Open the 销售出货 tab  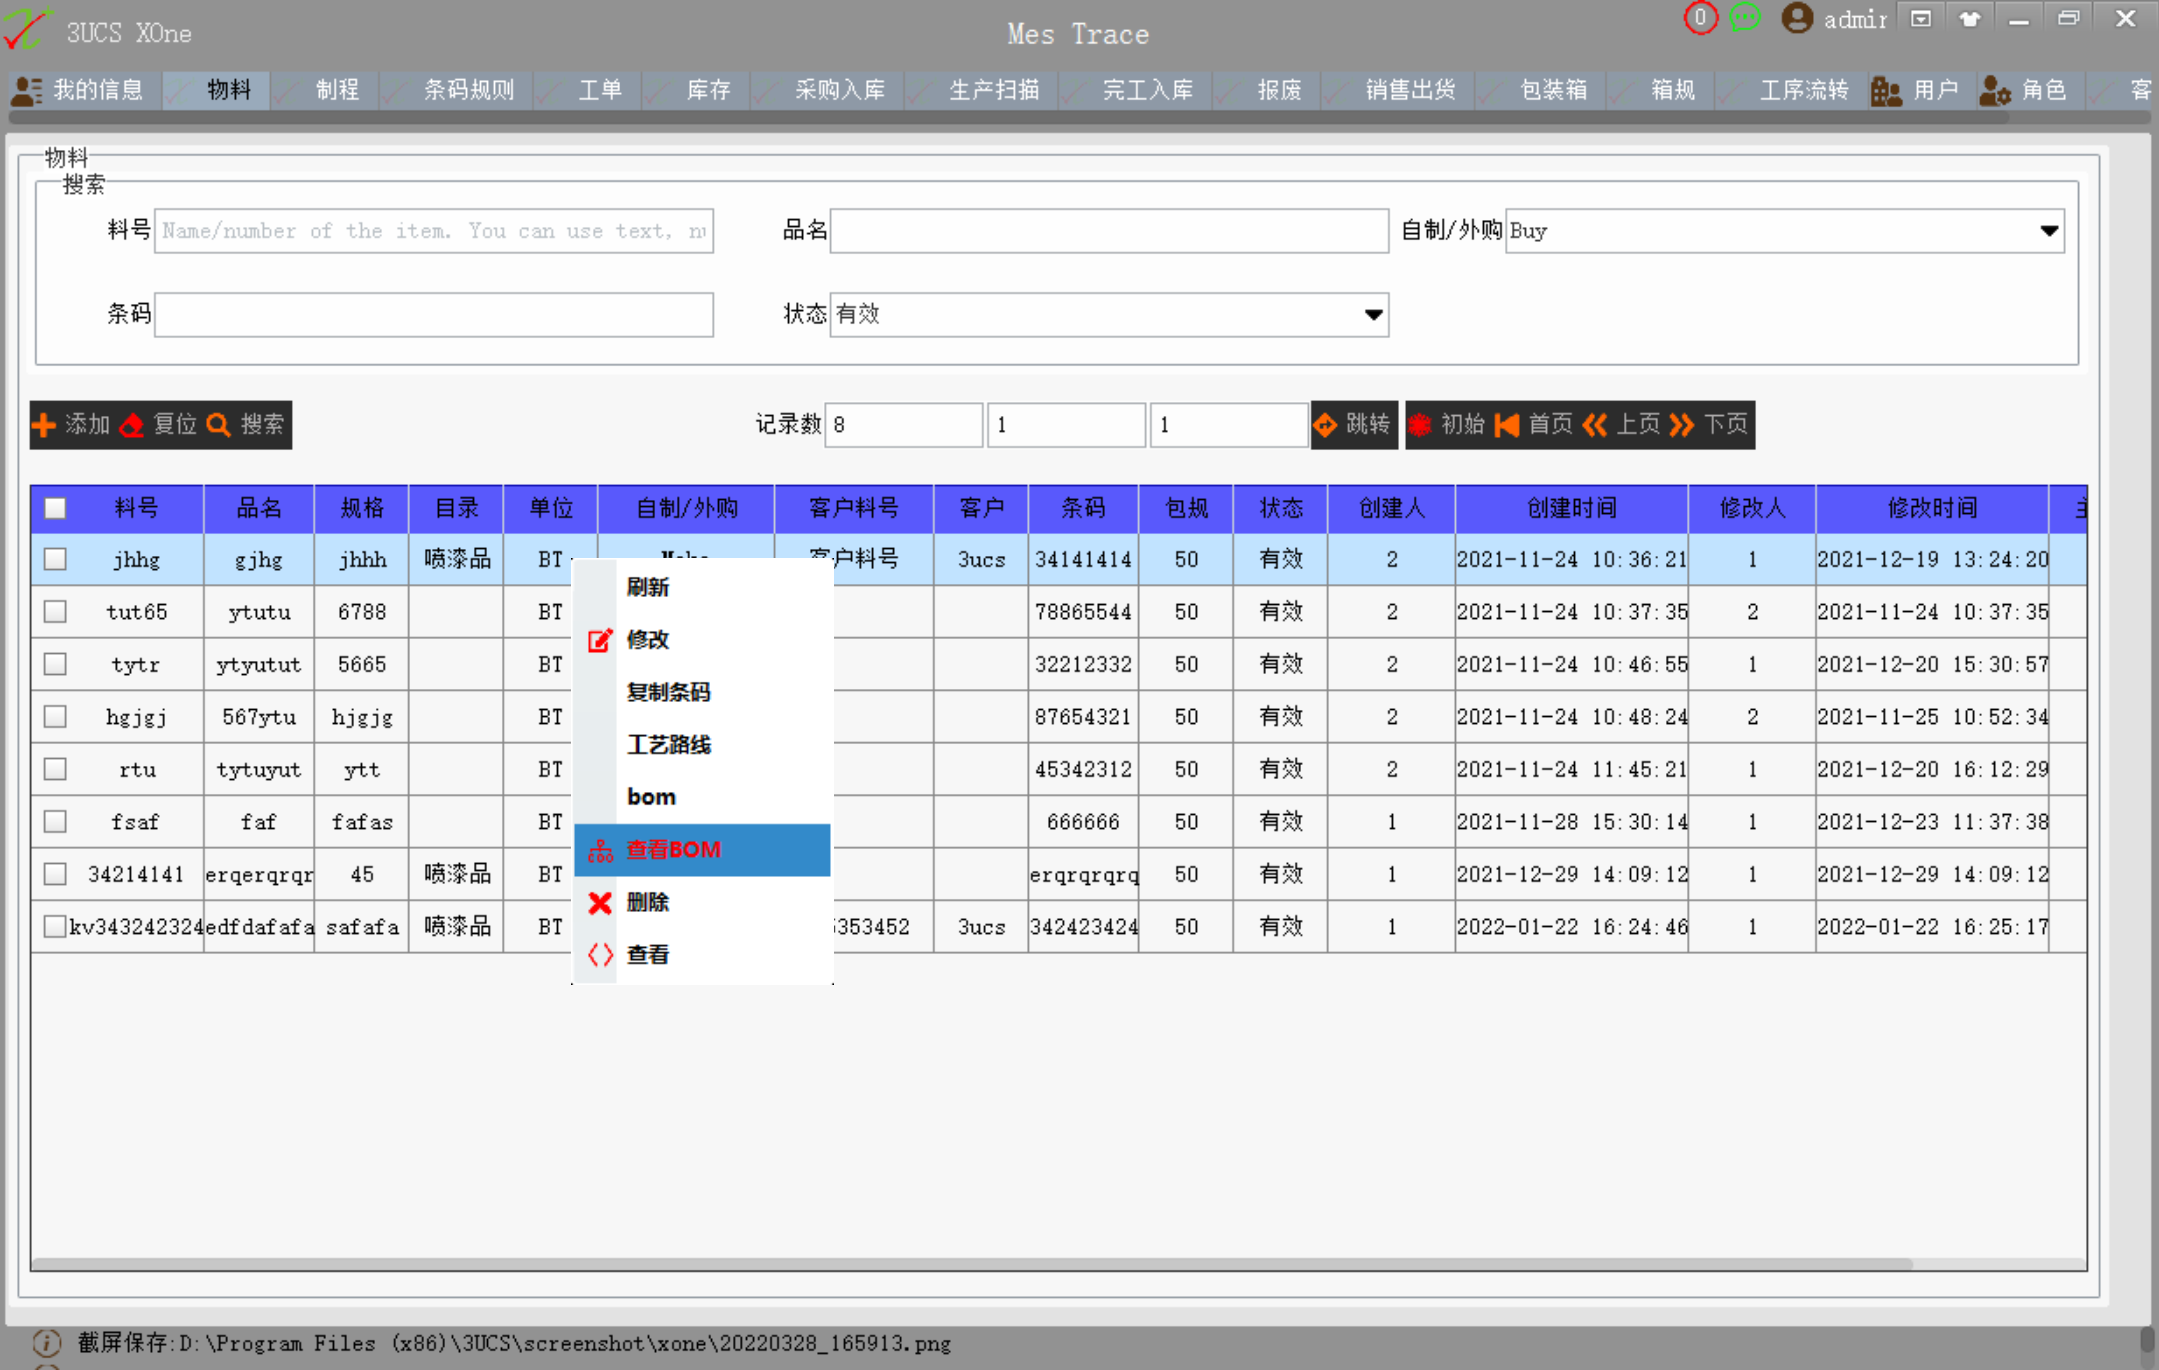click(x=1399, y=90)
